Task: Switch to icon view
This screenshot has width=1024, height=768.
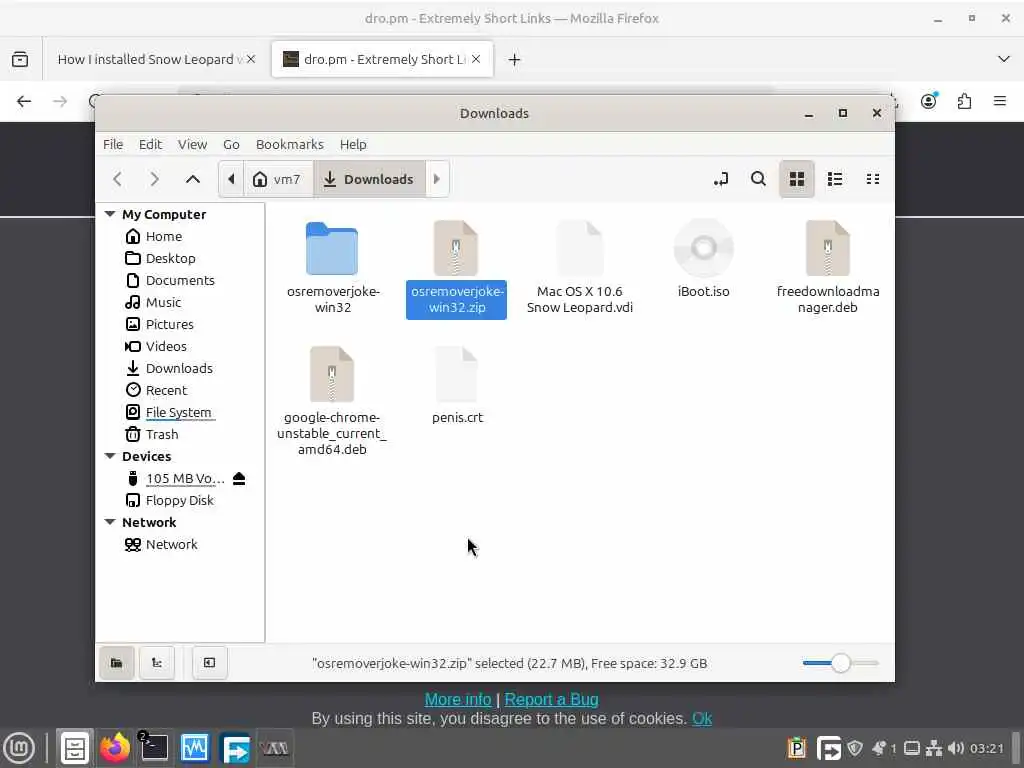Action: (x=797, y=179)
